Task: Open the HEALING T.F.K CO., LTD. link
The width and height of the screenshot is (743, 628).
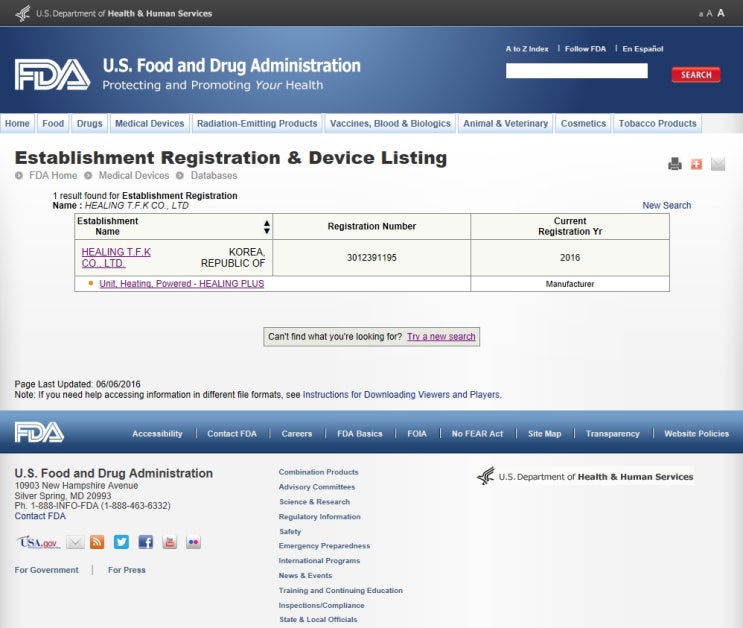Action: tap(116, 258)
